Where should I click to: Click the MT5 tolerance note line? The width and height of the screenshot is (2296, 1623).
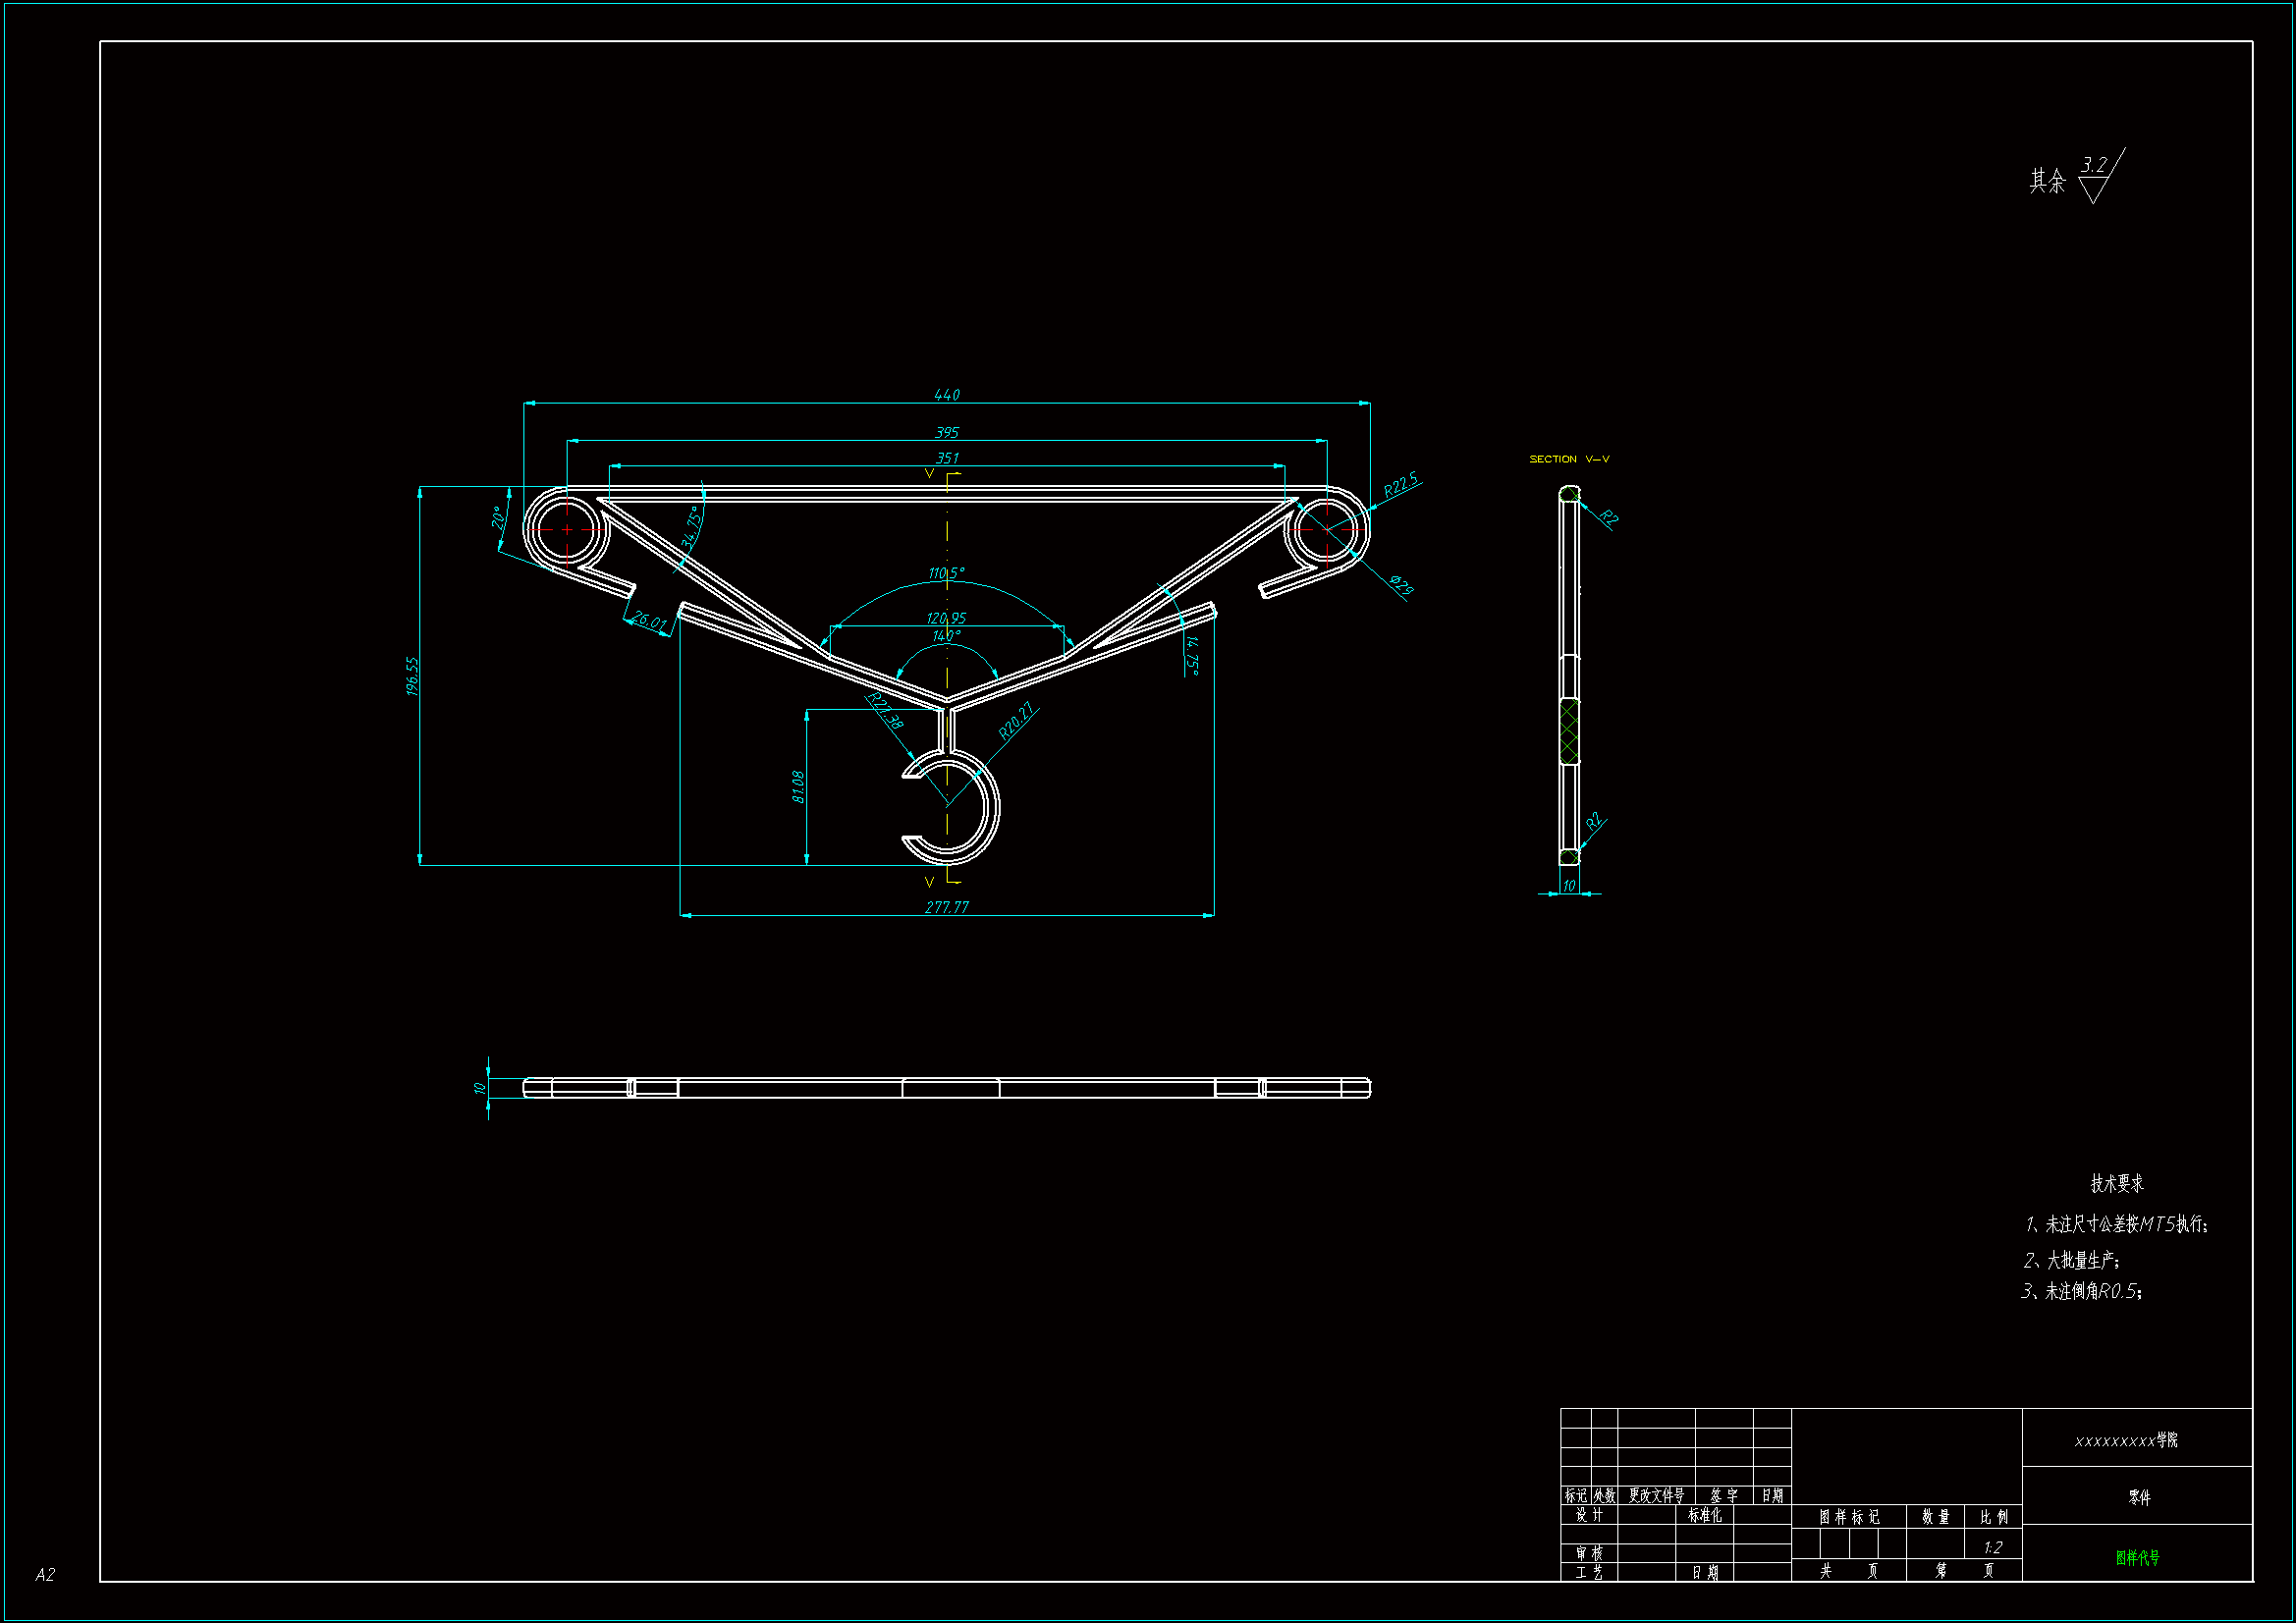point(2116,1224)
